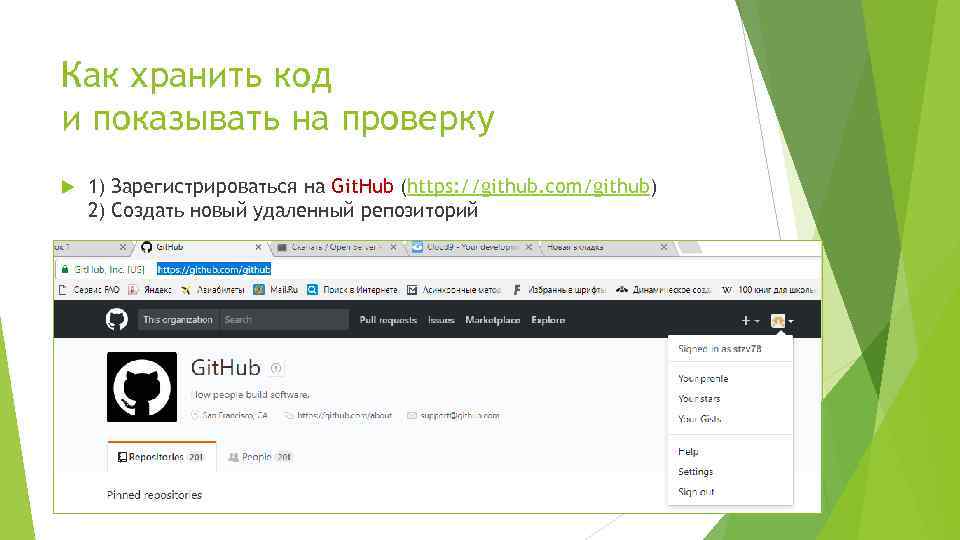Close the GitHub browser tab
Viewport: 960px width, 540px height.
(x=258, y=247)
